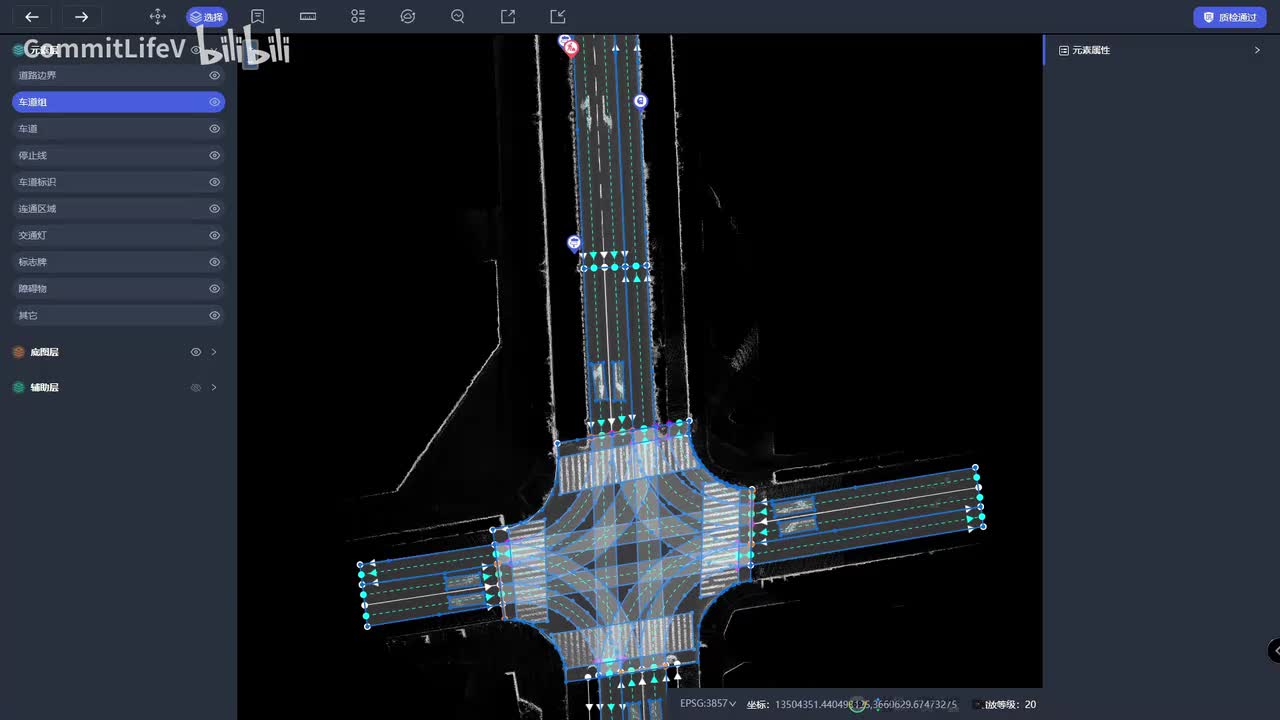
Task: Select the ruler measurement tool
Action: point(308,17)
